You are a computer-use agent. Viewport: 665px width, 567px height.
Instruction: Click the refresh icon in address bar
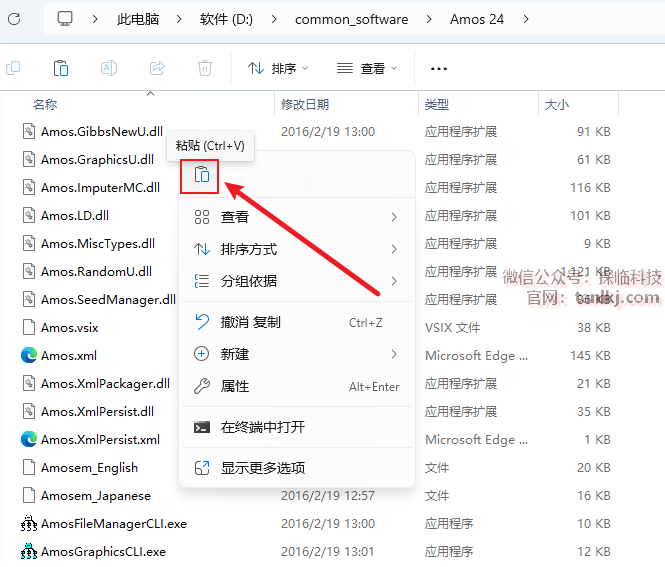tap(14, 19)
